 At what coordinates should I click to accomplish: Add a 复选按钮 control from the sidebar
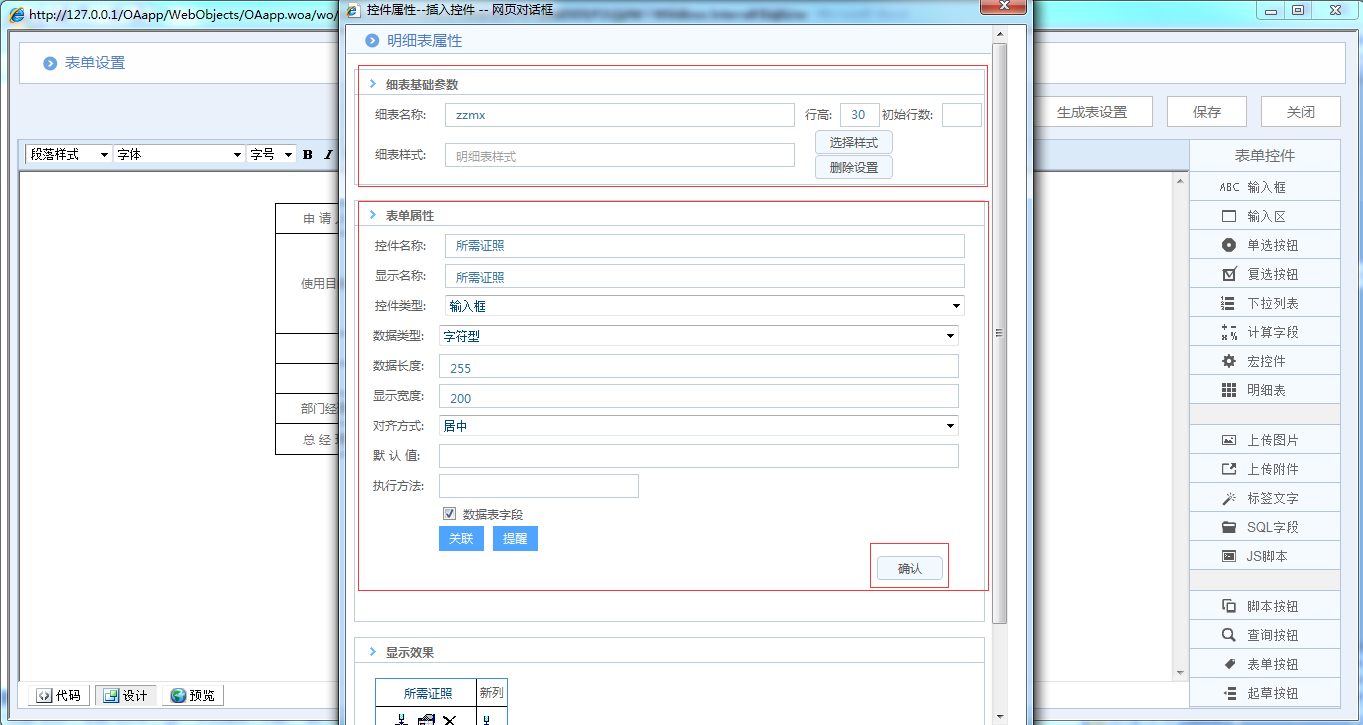1264,273
